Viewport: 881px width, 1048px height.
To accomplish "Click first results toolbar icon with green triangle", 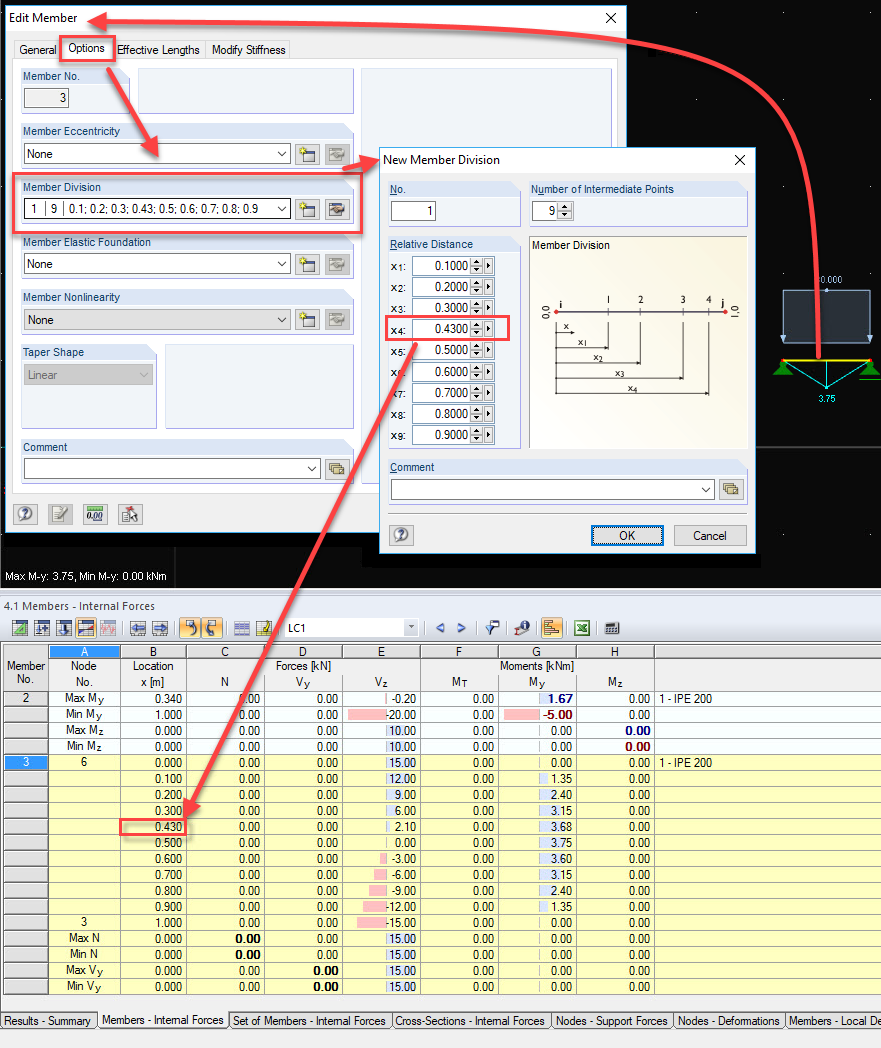I will (21, 628).
